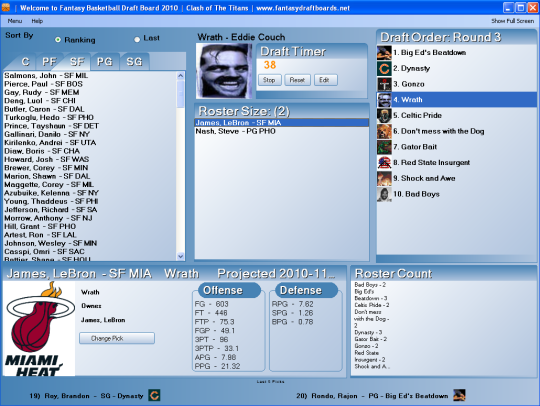
Task: Click the Draft Timer countdown value 38
Action: [x=270, y=65]
